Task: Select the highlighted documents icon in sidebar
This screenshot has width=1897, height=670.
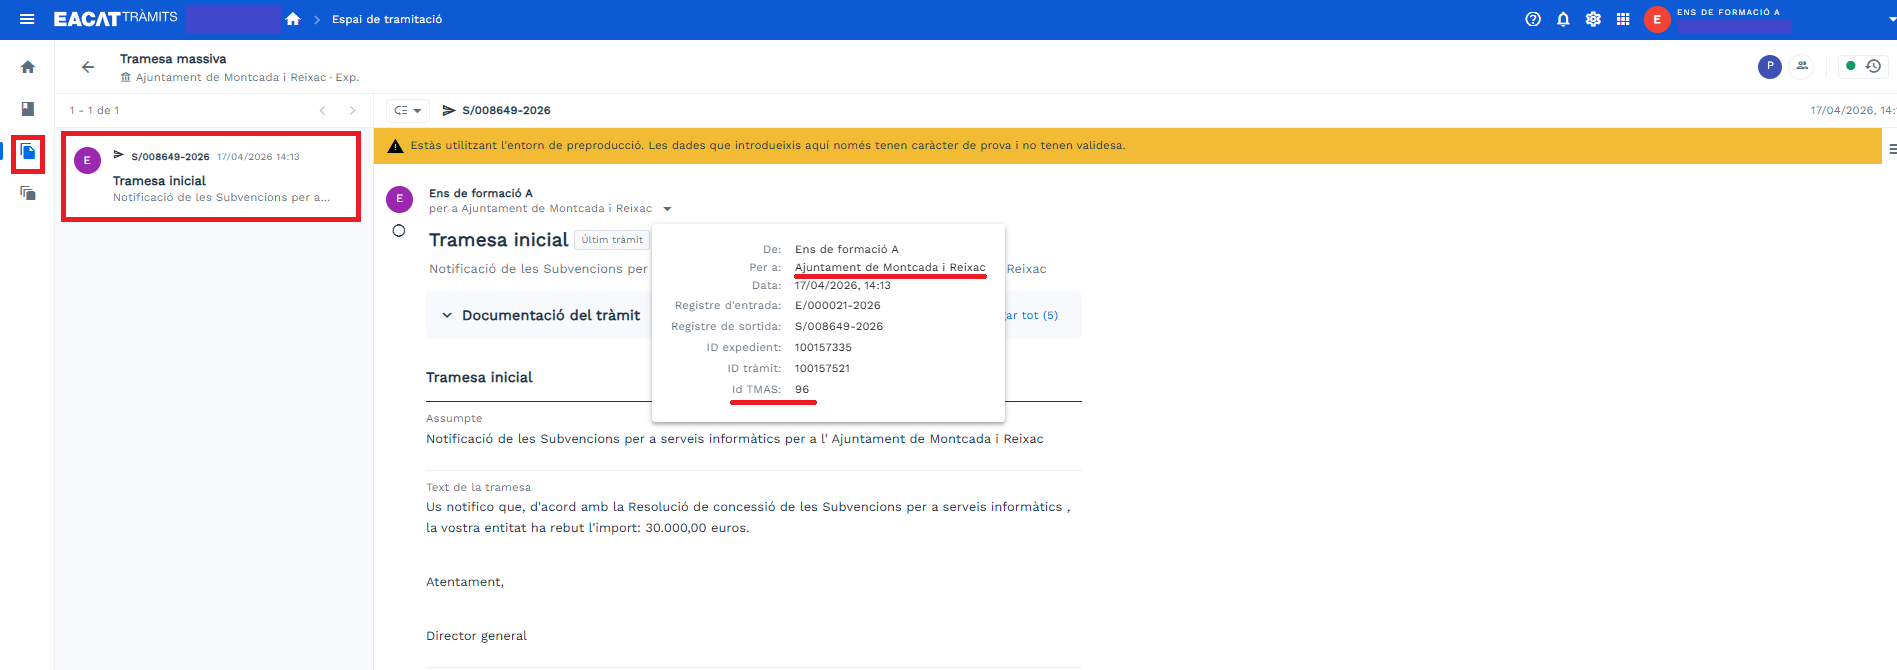Action: (28, 152)
